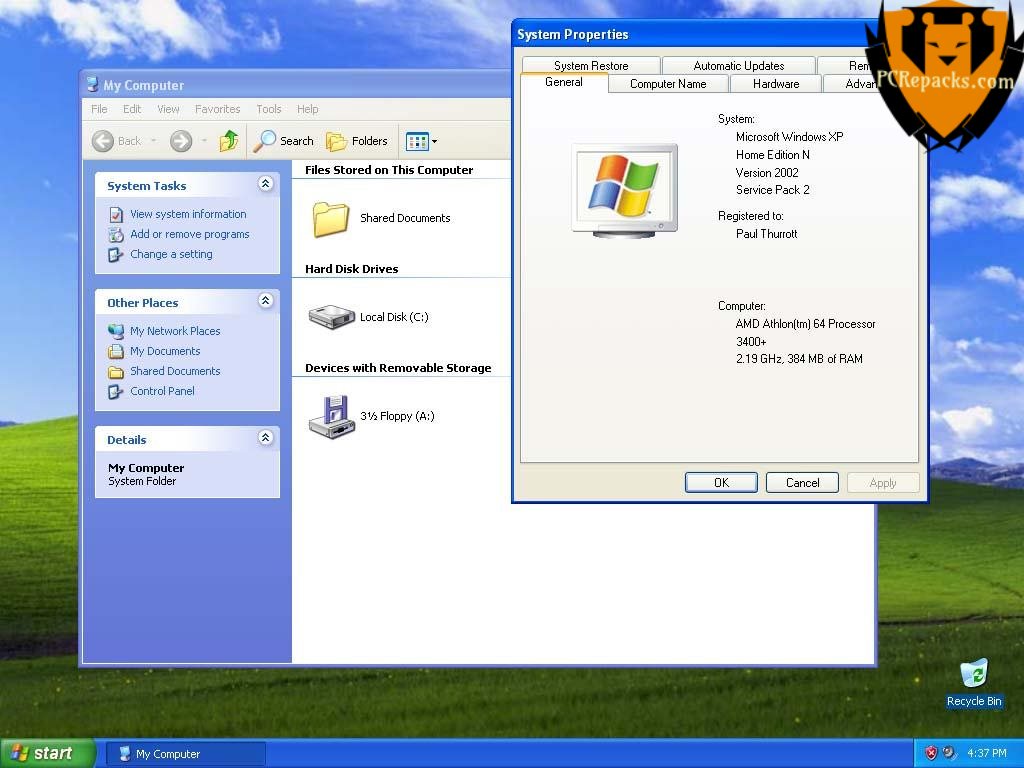The width and height of the screenshot is (1024, 768).
Task: Click the Up folder icon on the toolbar
Action: tap(228, 140)
